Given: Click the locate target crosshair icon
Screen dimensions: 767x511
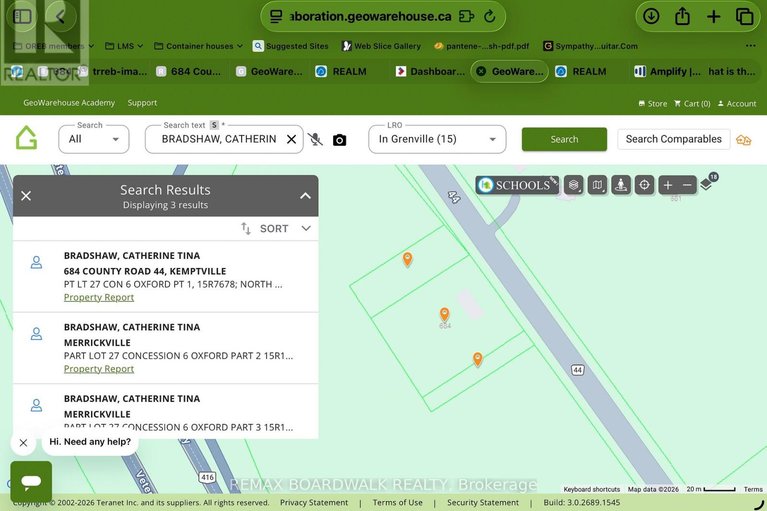Looking at the screenshot, I should click(645, 185).
